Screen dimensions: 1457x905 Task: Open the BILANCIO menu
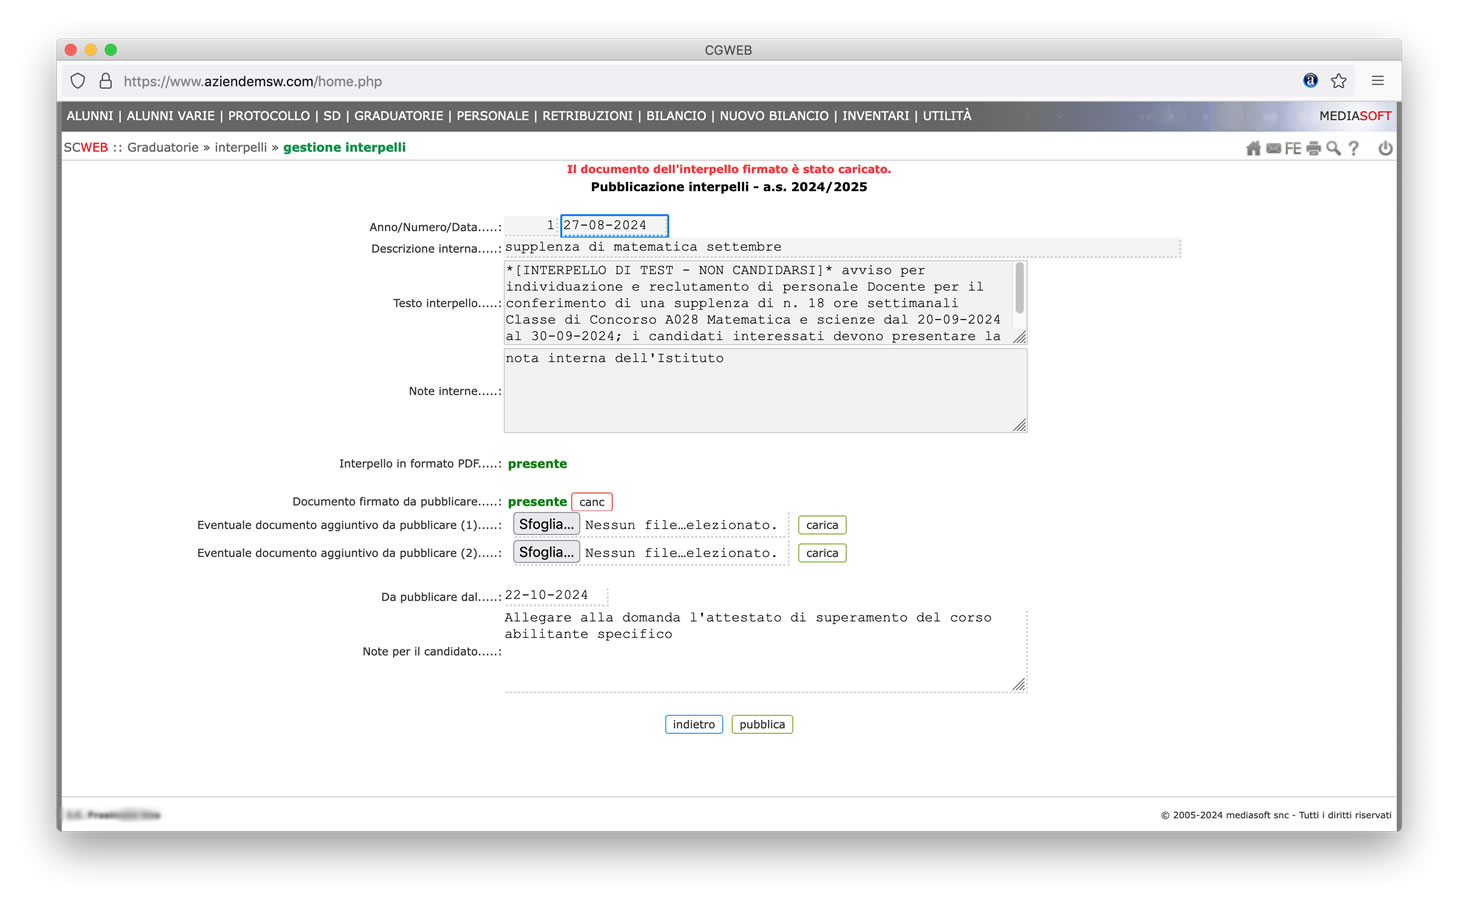click(676, 116)
